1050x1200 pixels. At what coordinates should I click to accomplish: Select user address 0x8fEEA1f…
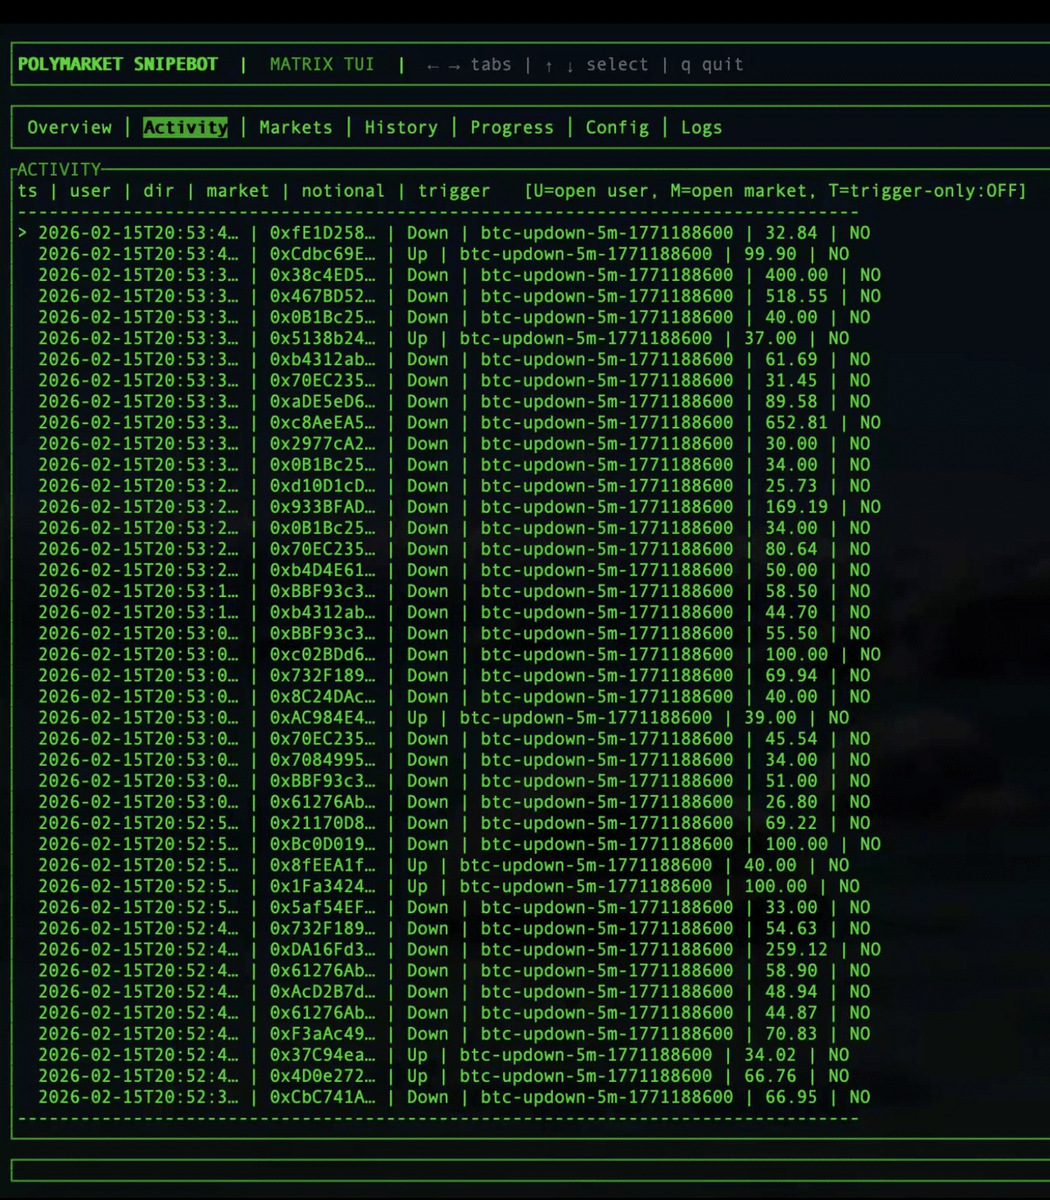(323, 865)
